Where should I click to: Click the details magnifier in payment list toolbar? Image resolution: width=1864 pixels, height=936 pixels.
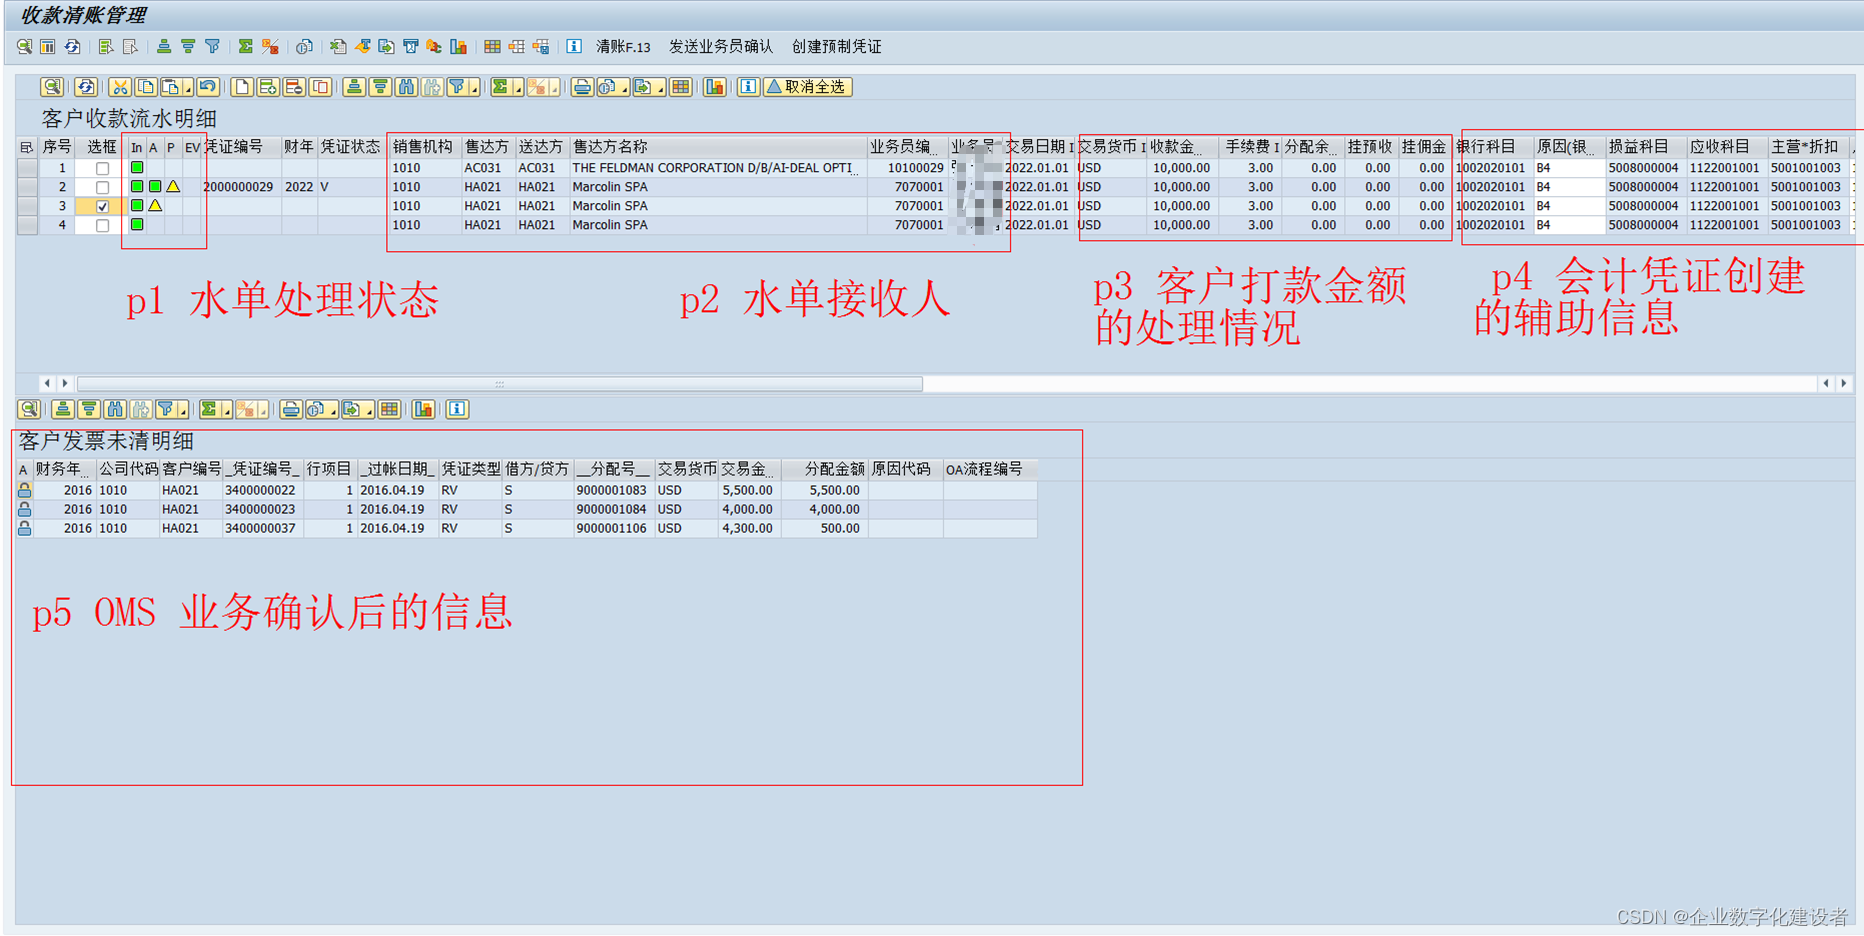pos(52,87)
